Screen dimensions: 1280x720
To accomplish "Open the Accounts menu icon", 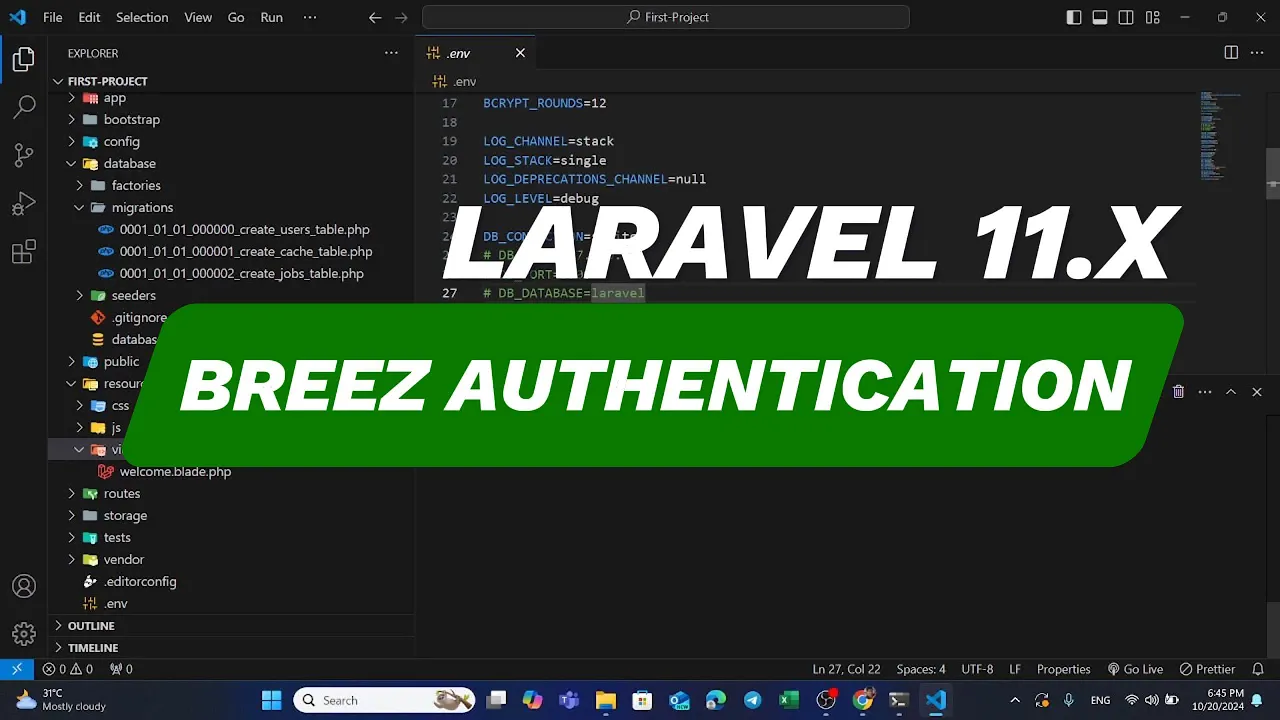I will pos(24,586).
